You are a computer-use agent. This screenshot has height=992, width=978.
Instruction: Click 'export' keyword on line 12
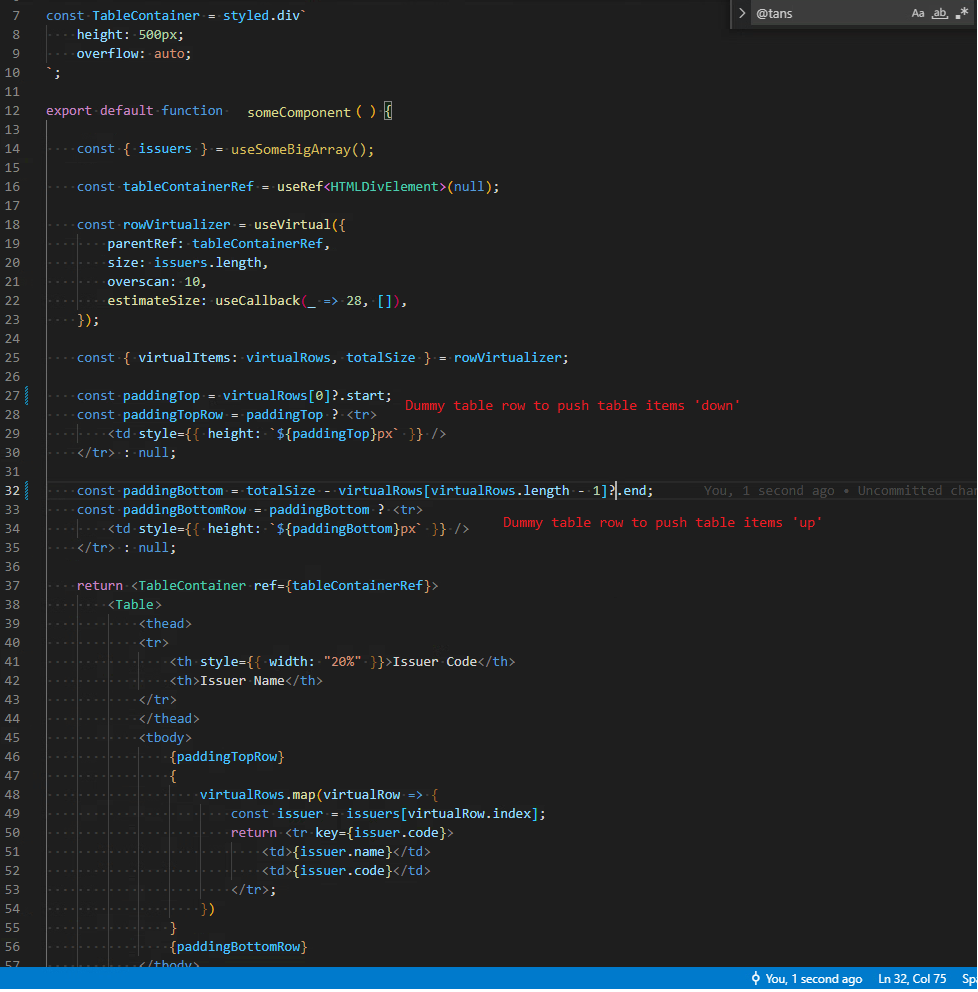69,111
